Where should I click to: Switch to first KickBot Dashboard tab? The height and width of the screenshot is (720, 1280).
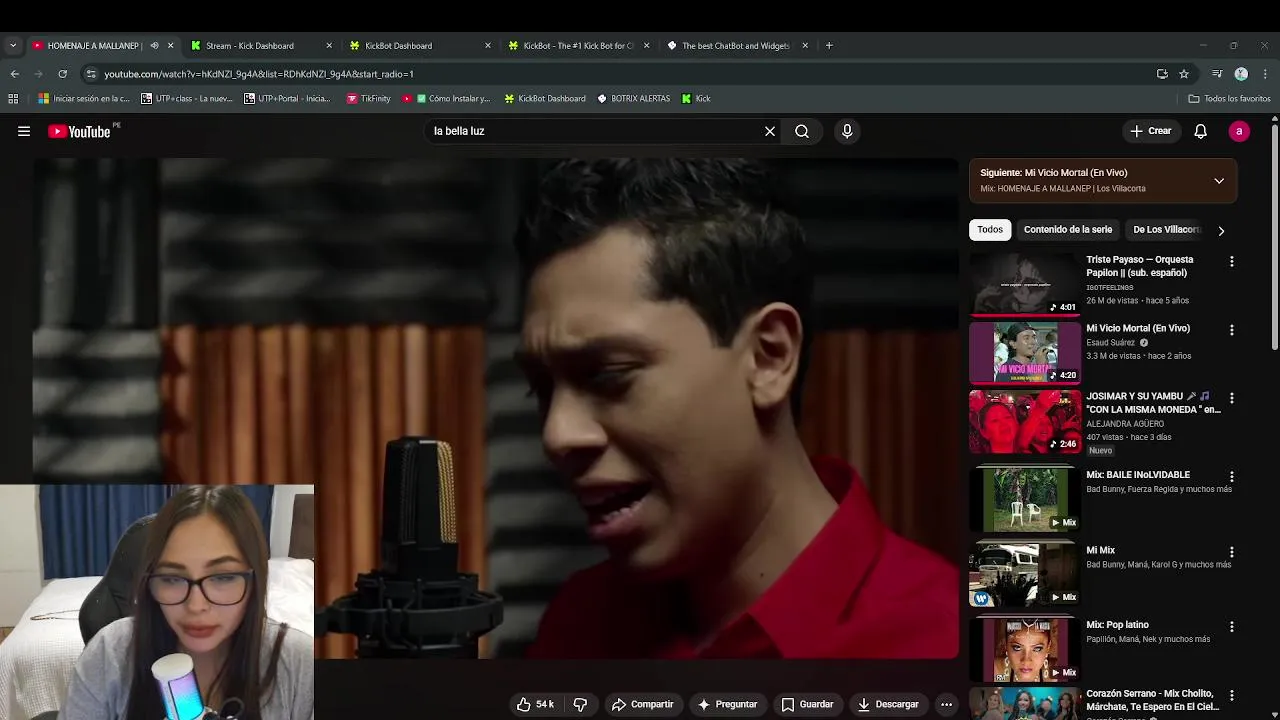point(420,45)
